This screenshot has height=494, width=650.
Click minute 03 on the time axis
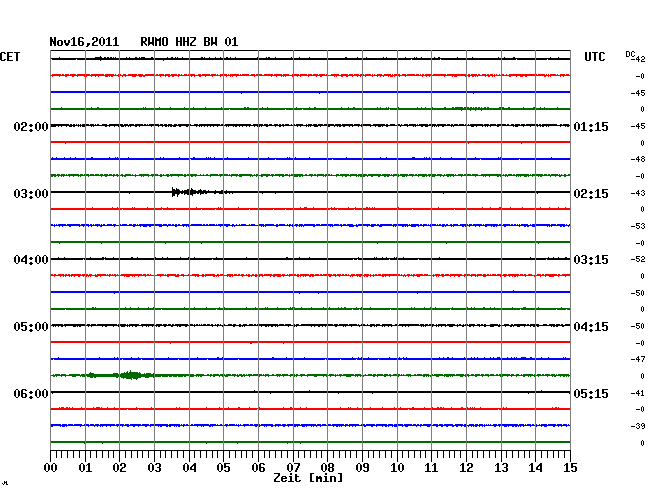[x=154, y=468]
